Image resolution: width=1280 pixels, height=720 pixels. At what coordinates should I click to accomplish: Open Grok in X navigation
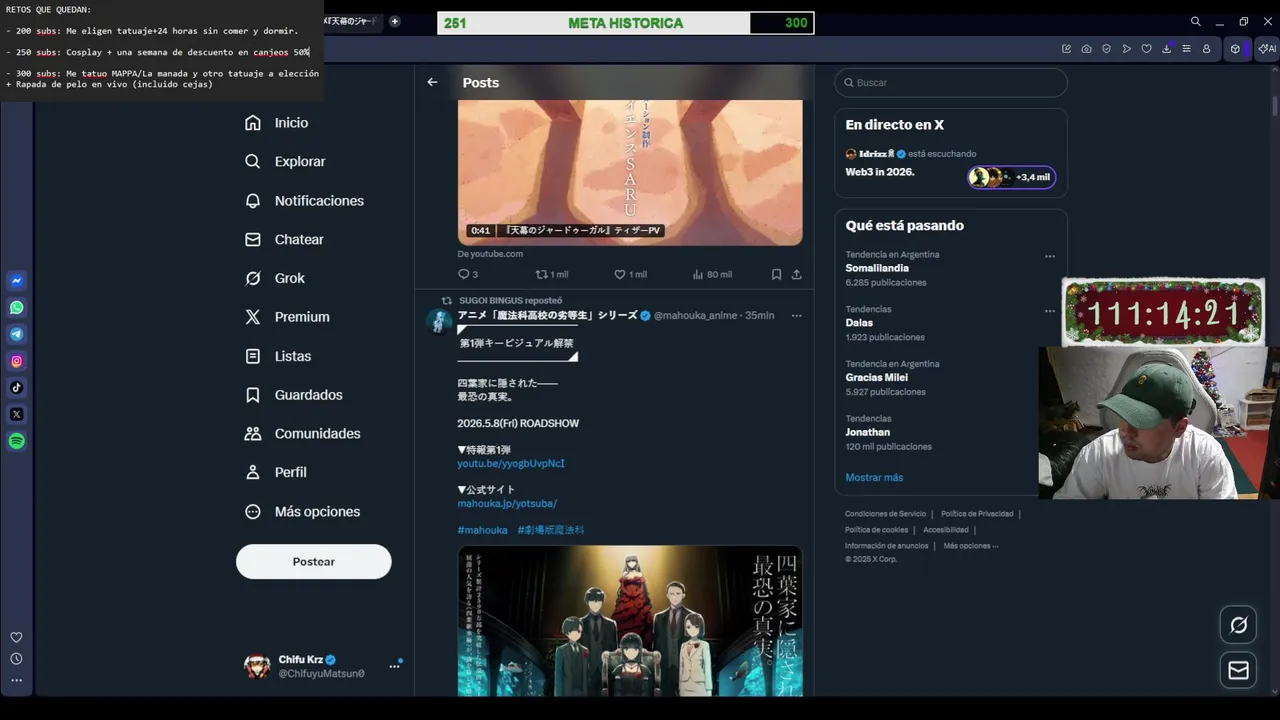point(275,278)
